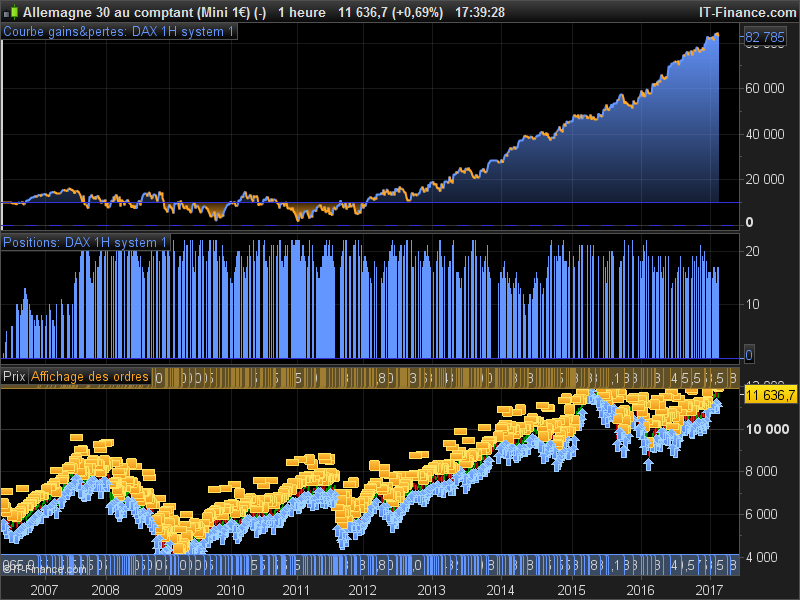
Task: Click the equity curve peak near 82 785
Action: [716, 35]
